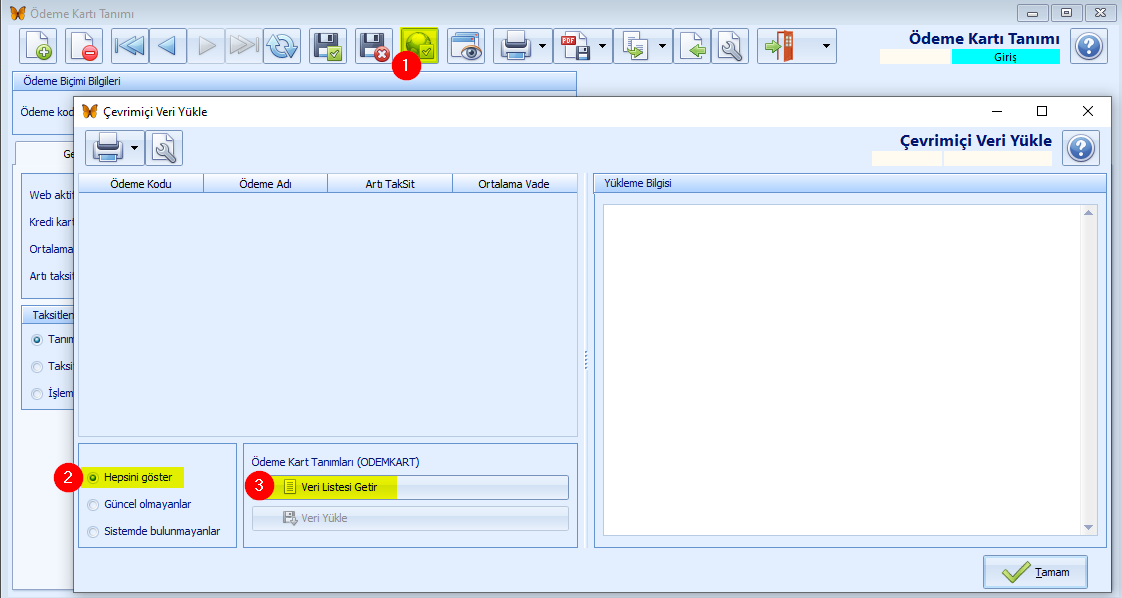Click the help icon in Ödeme Kartı Tanımı window

click(x=1089, y=46)
